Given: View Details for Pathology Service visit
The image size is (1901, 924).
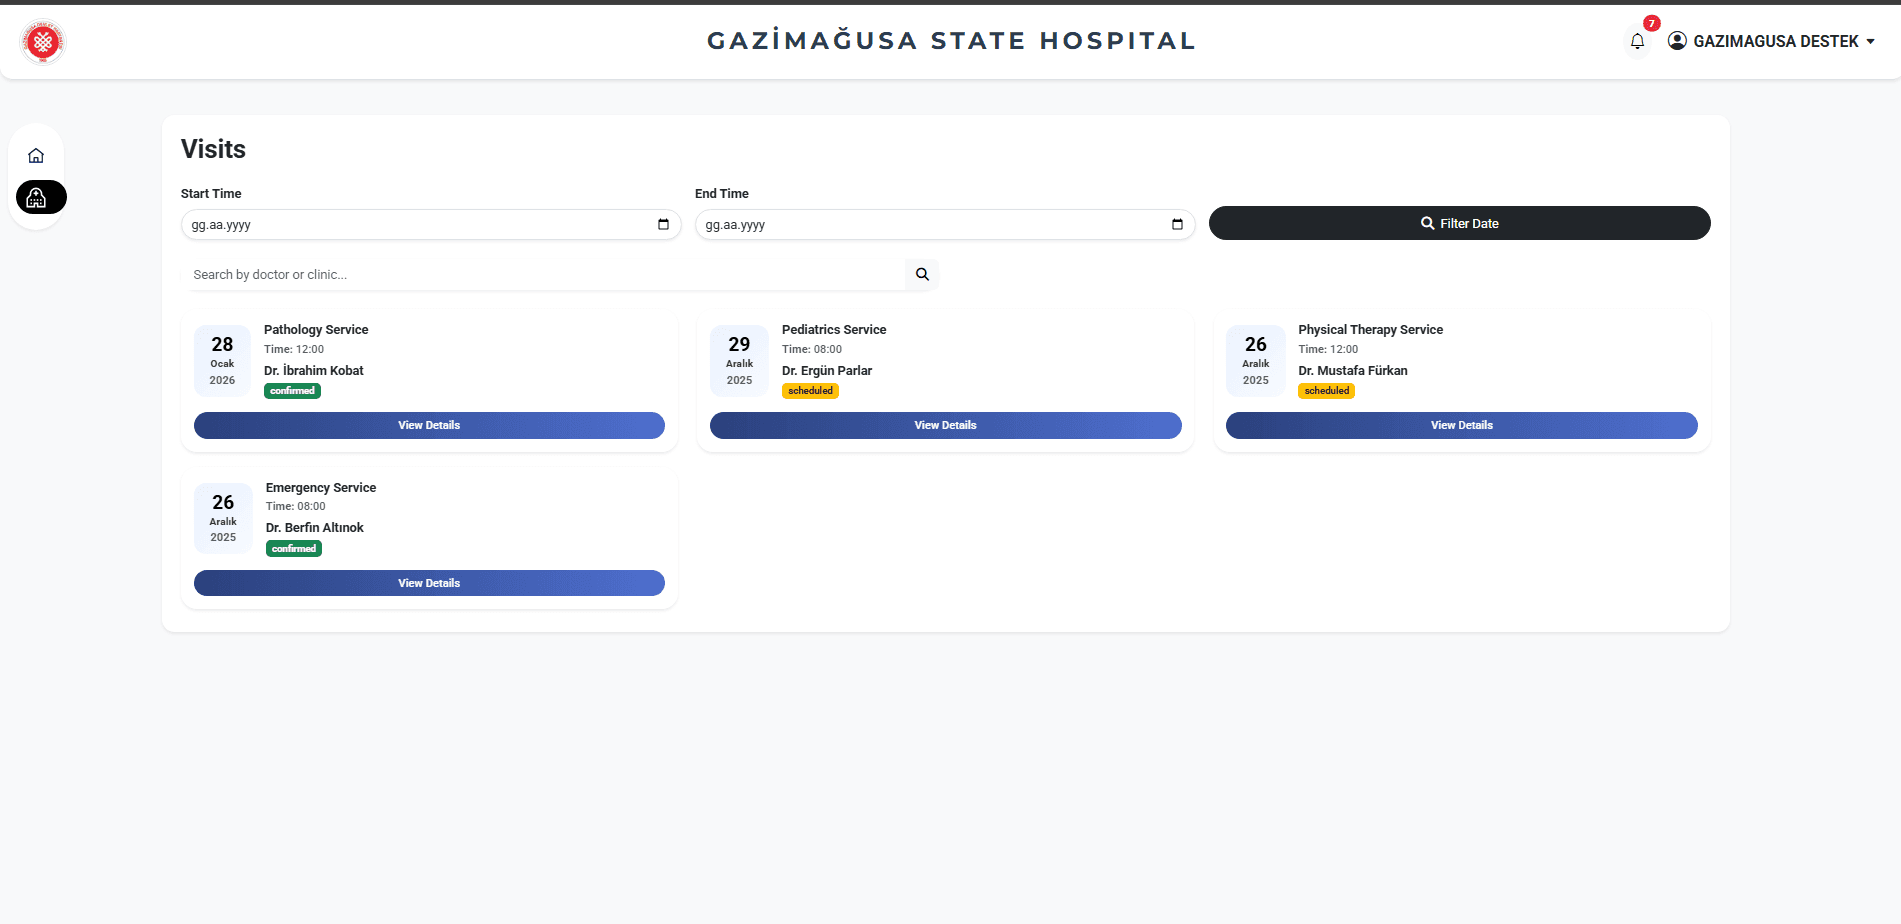Looking at the screenshot, I should point(429,425).
